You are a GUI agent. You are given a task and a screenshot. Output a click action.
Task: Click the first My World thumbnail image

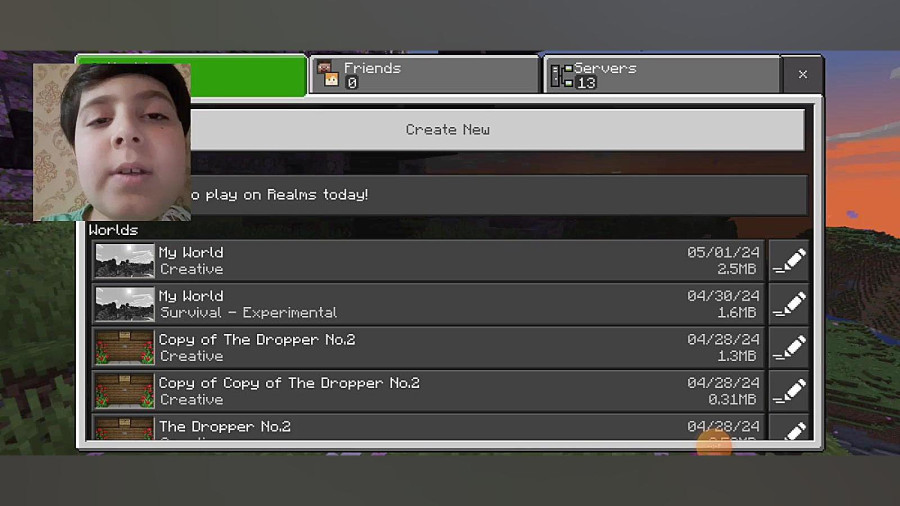pyautogui.click(x=125, y=261)
